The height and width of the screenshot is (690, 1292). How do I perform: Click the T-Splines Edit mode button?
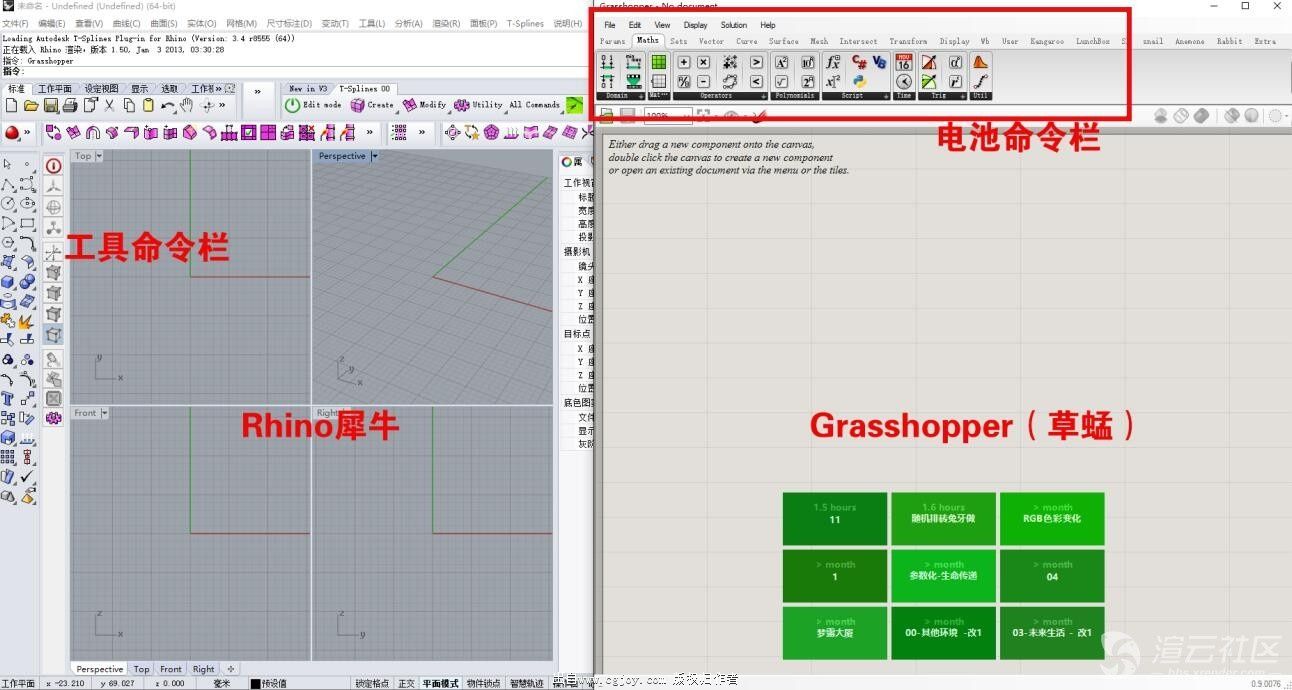click(313, 105)
